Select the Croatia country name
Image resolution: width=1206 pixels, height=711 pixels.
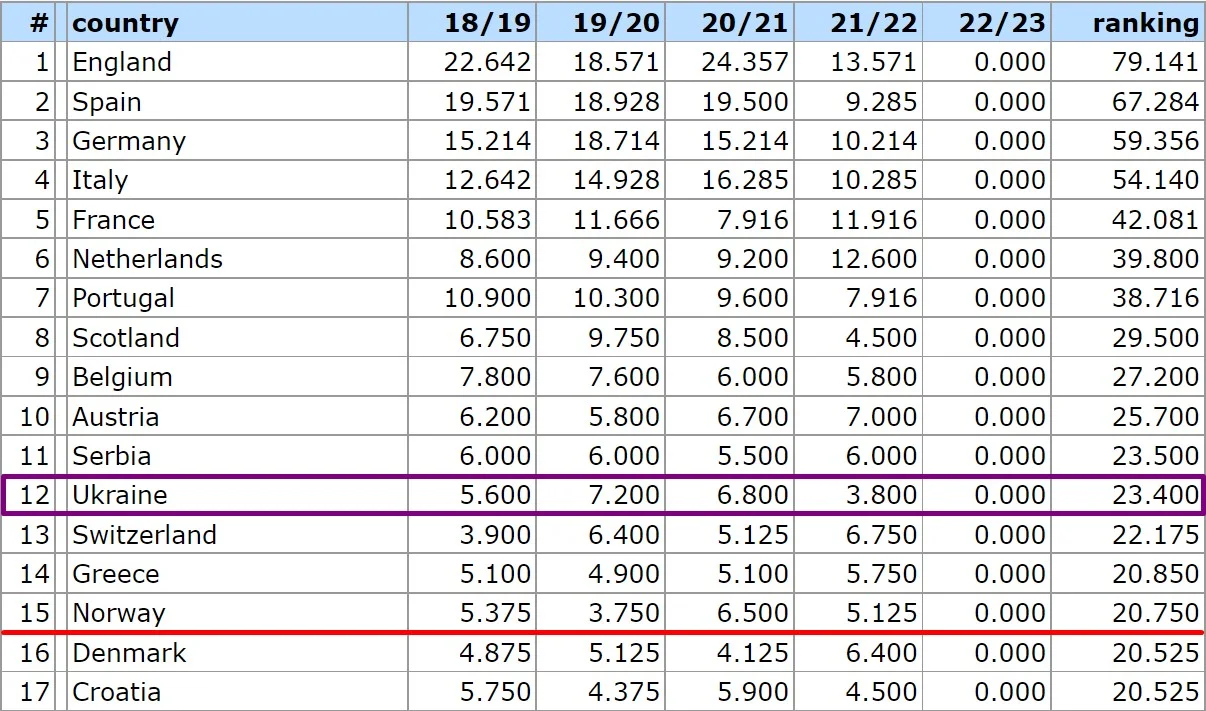pyautogui.click(x=116, y=692)
